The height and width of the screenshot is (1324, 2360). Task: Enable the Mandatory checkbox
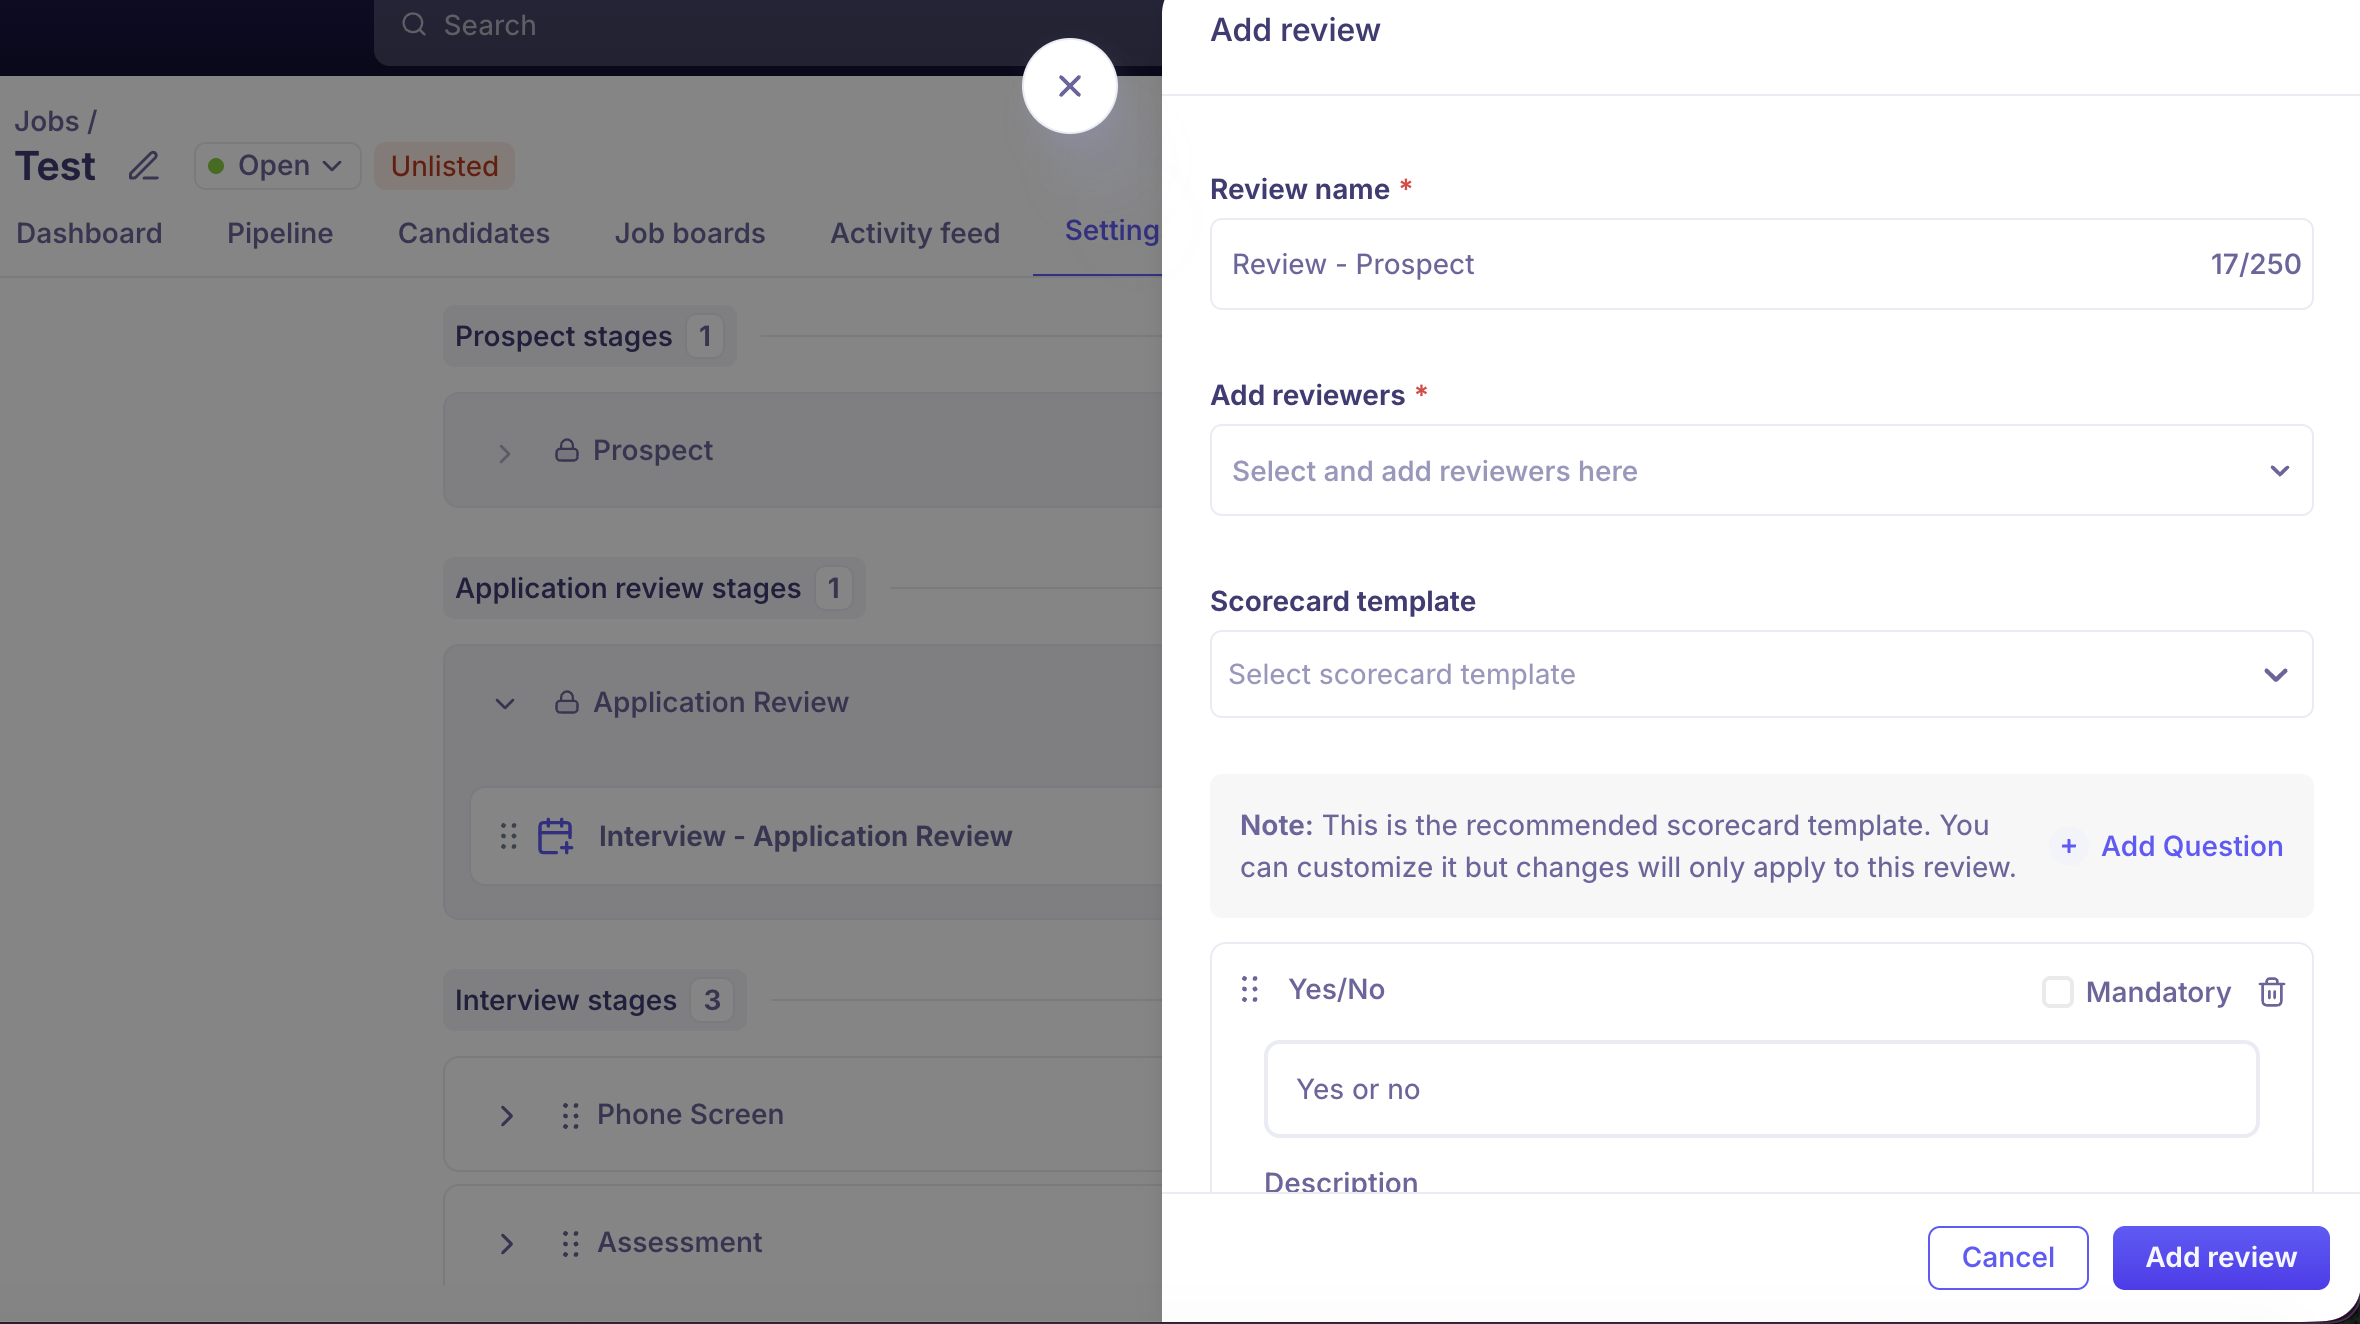[x=2057, y=992]
